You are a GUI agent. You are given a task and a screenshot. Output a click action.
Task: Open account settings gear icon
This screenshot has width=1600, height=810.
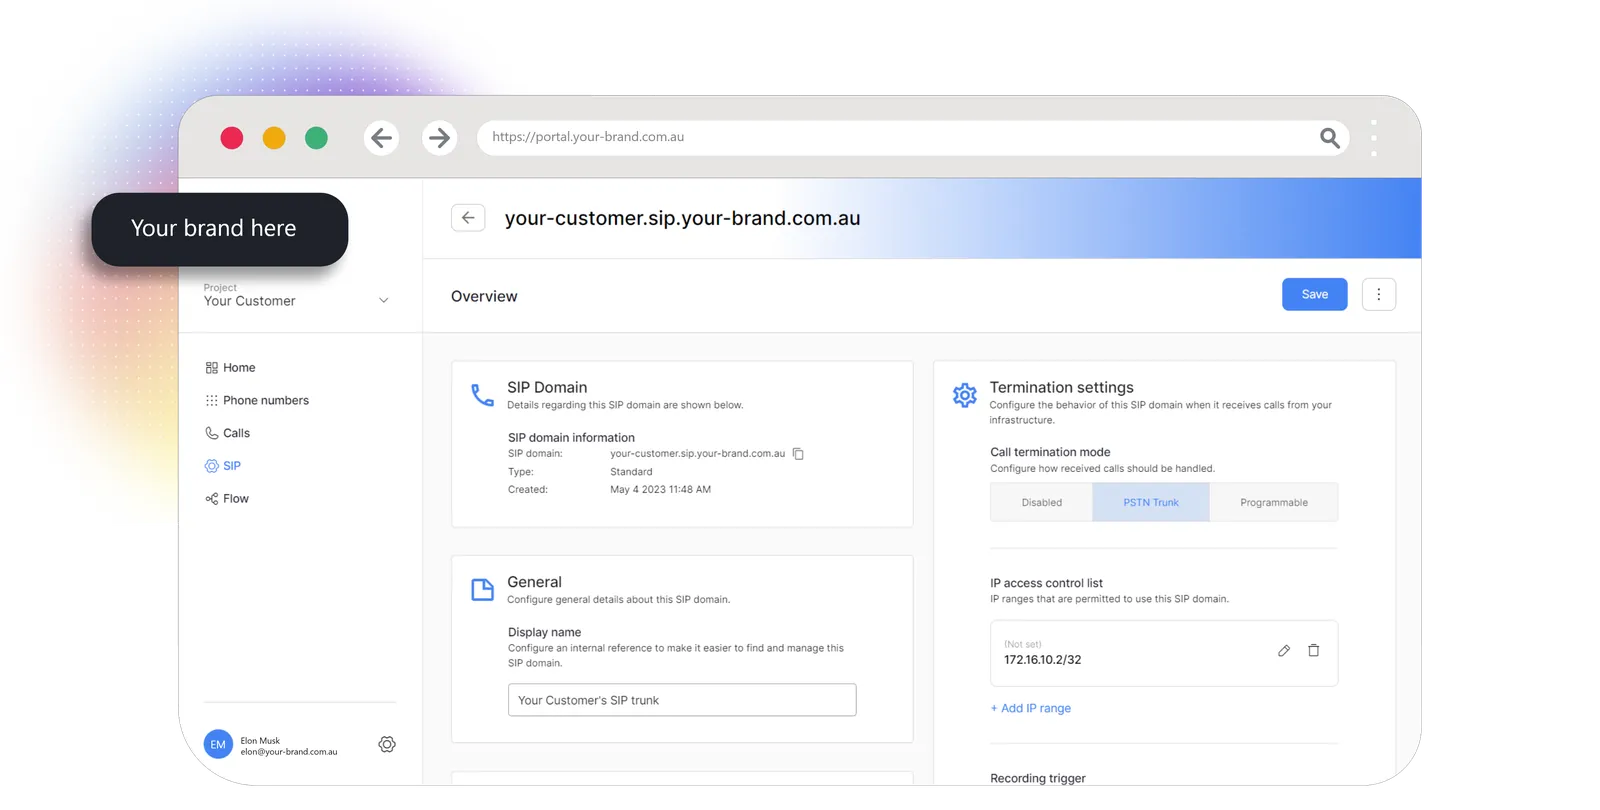(x=387, y=744)
